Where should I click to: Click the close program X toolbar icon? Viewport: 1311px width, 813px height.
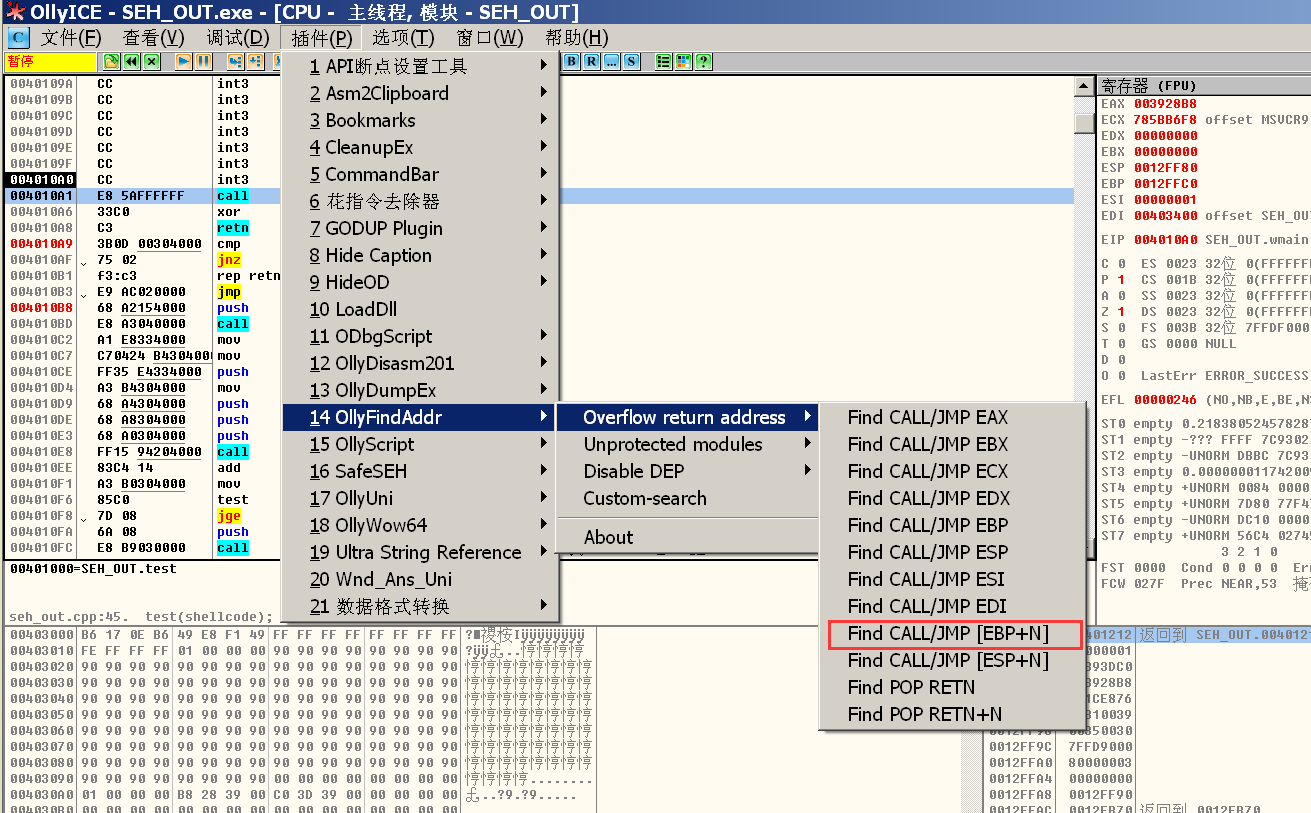click(x=151, y=62)
